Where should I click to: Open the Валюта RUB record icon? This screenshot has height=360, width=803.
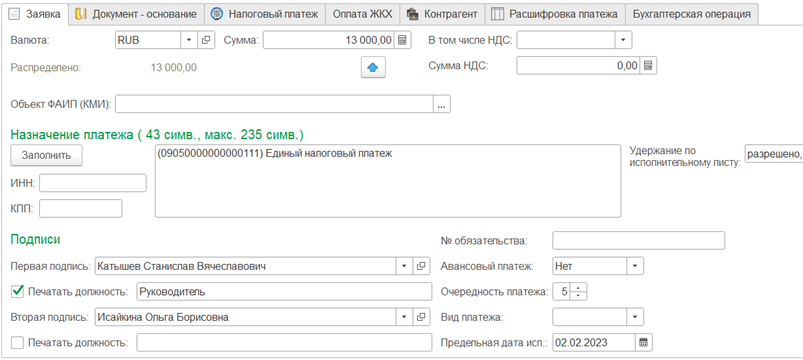pos(205,40)
